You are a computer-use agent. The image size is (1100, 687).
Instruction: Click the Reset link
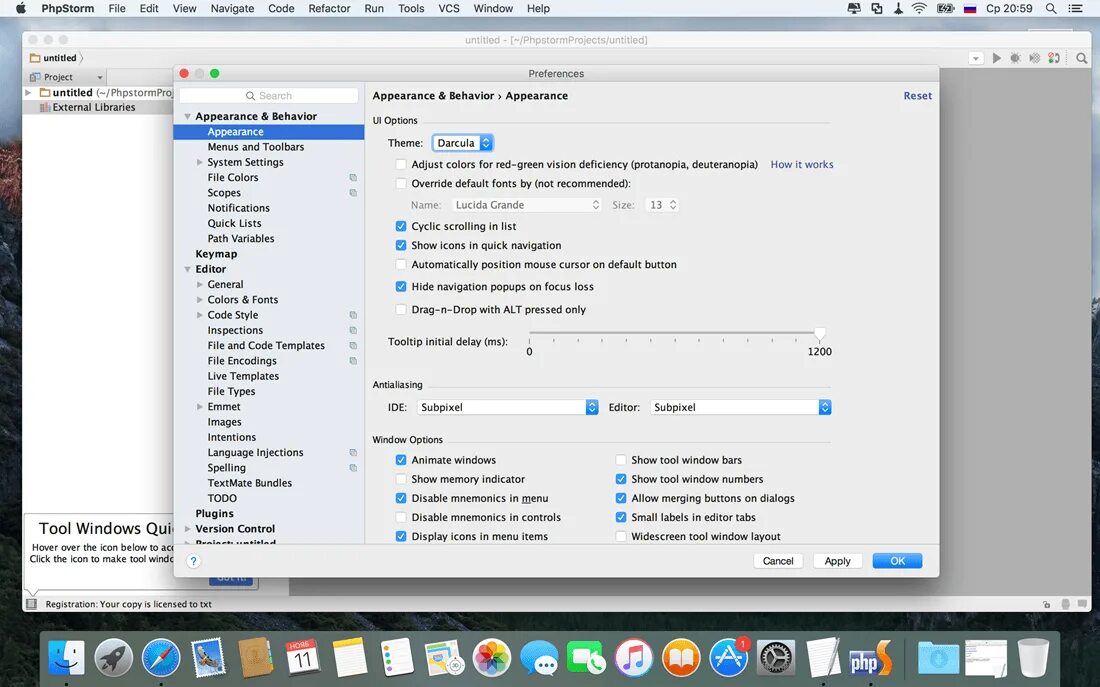pyautogui.click(x=918, y=95)
